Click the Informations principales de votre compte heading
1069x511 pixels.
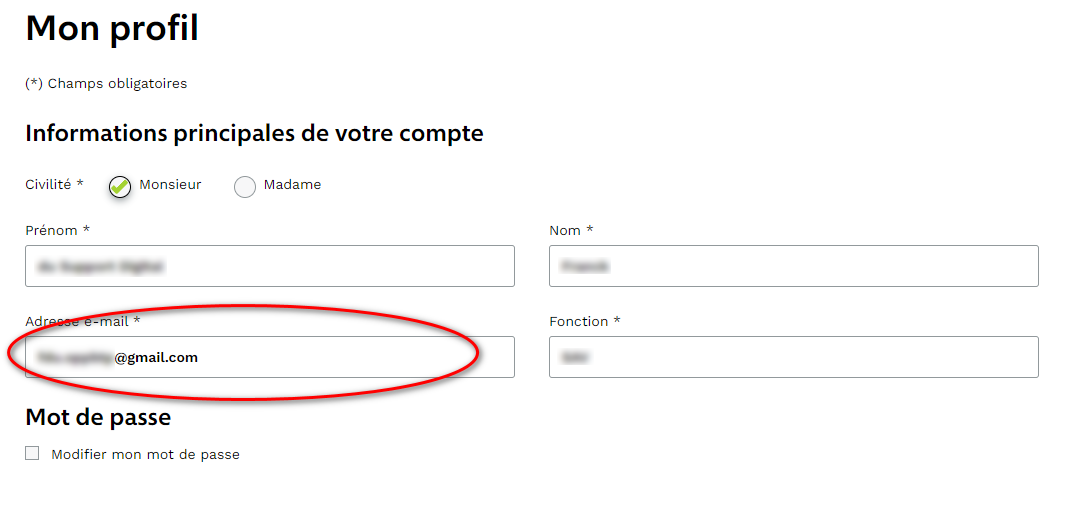254,133
